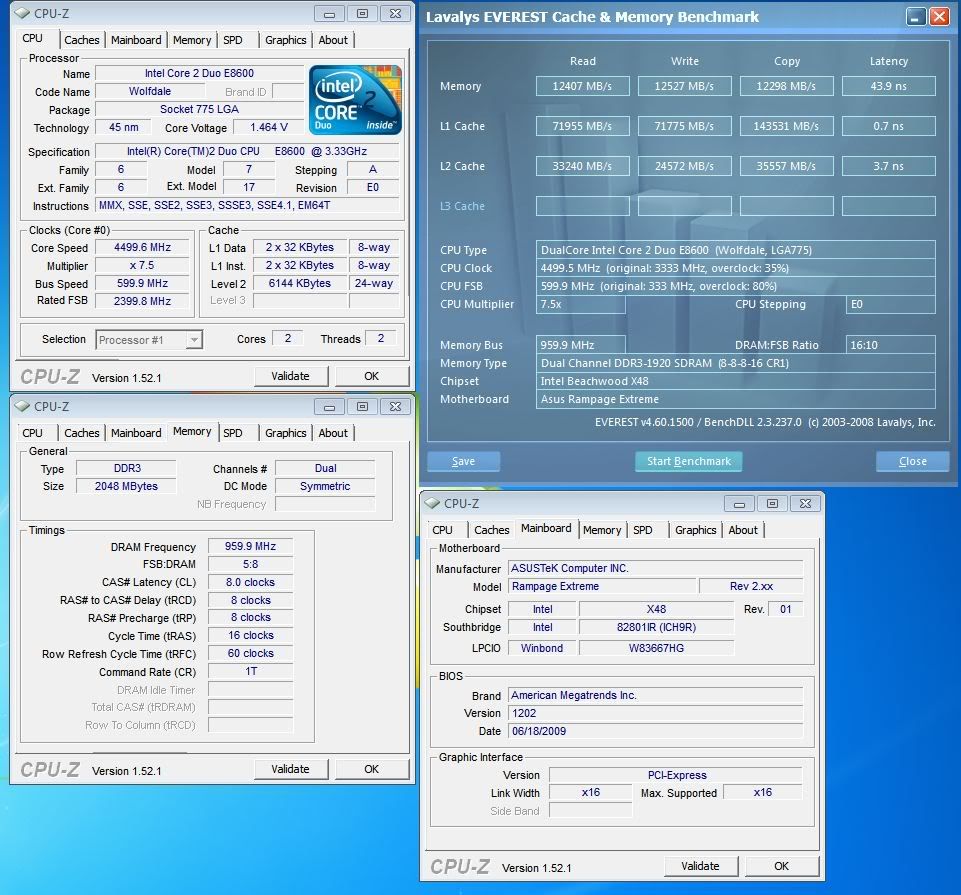The width and height of the screenshot is (961, 895).
Task: Click OK in CPU-Z Memory window
Action: (371, 769)
